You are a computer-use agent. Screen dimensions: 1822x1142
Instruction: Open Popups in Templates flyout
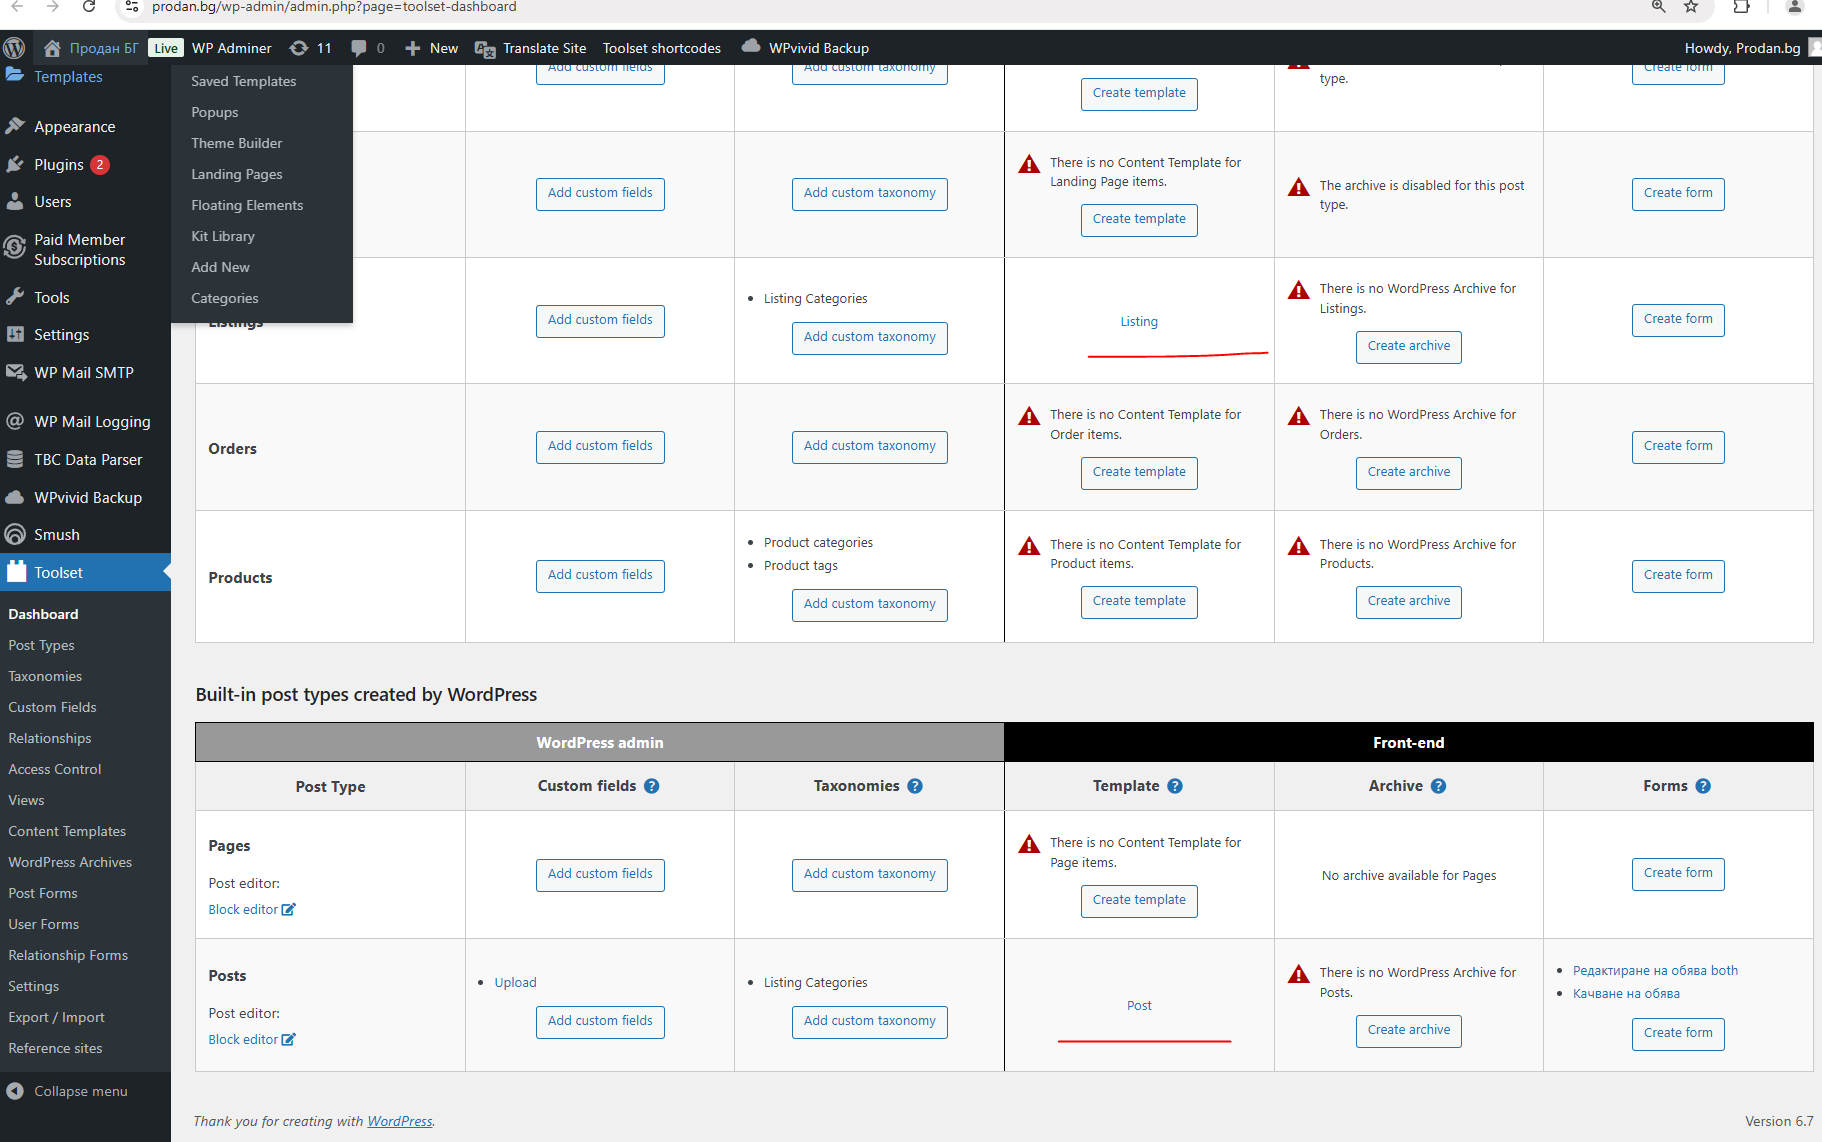215,112
